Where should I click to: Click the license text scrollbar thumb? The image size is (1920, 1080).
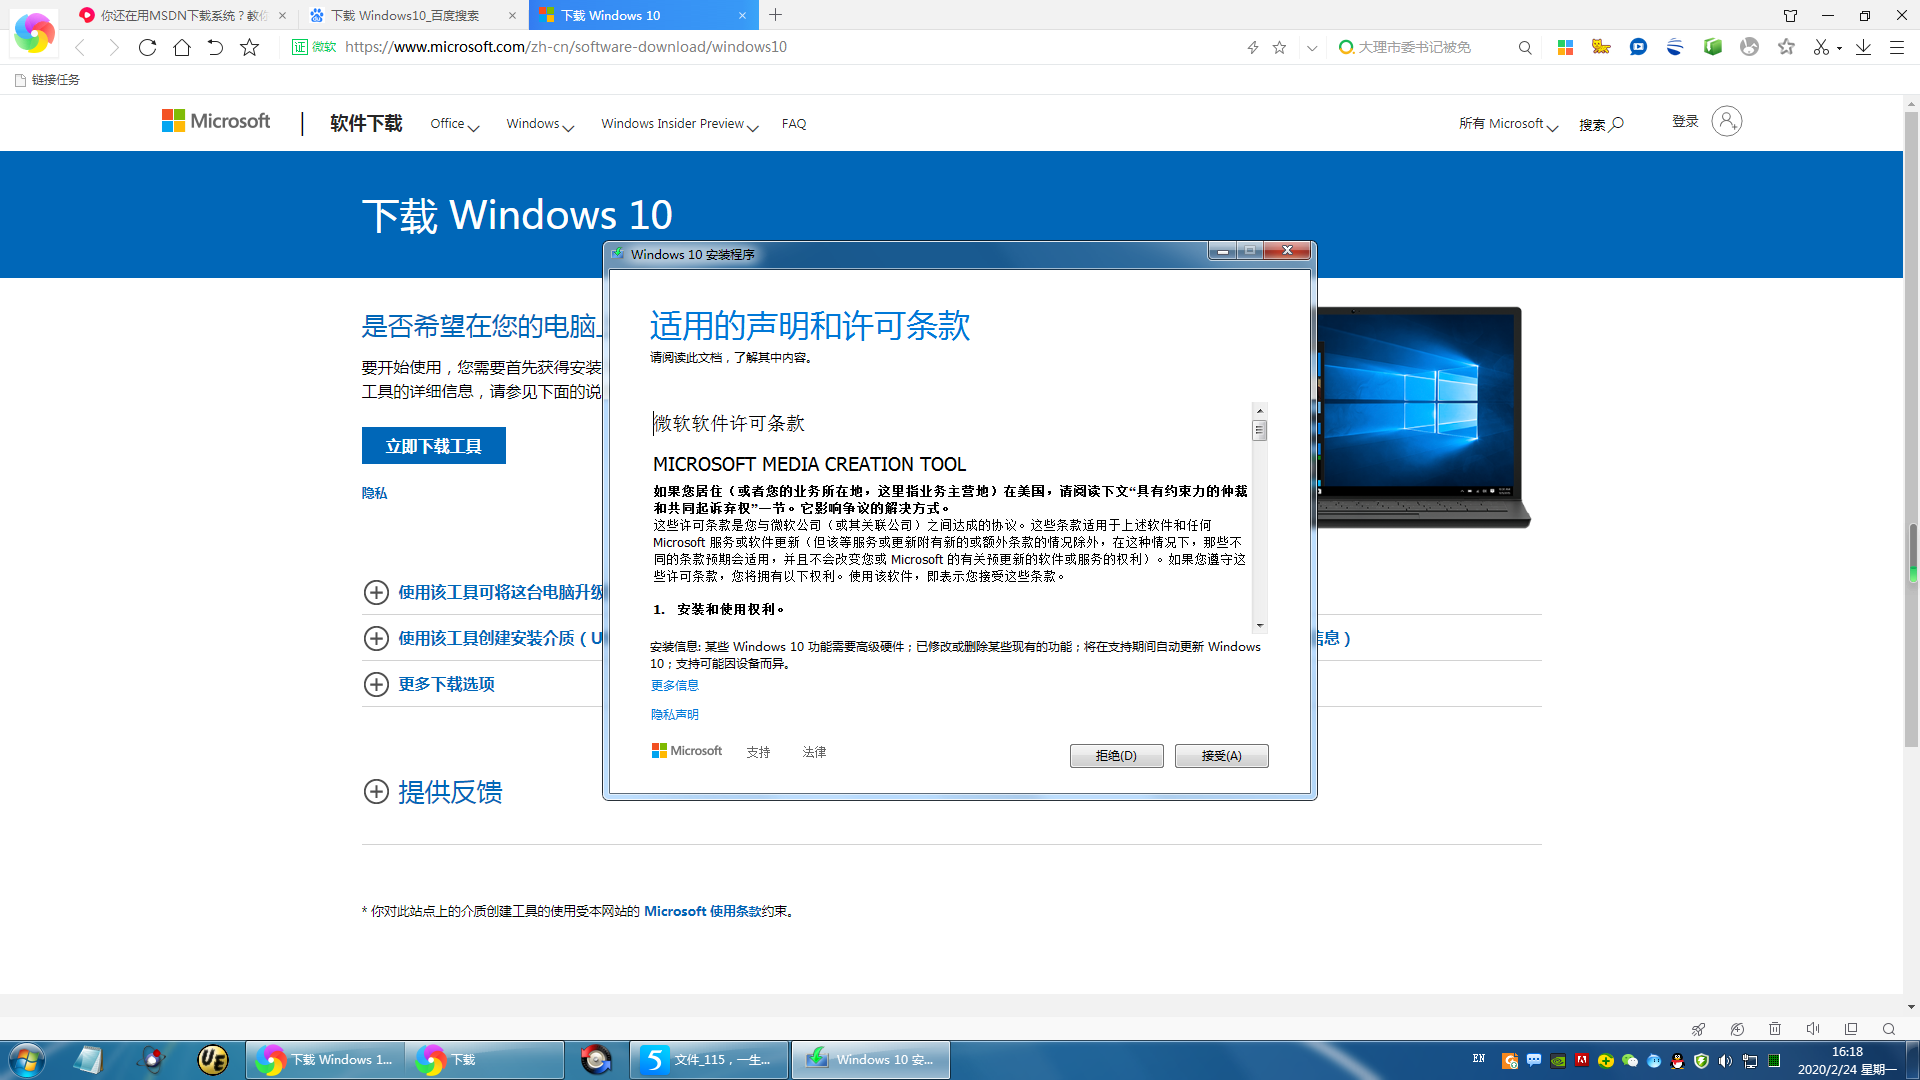(x=1259, y=430)
